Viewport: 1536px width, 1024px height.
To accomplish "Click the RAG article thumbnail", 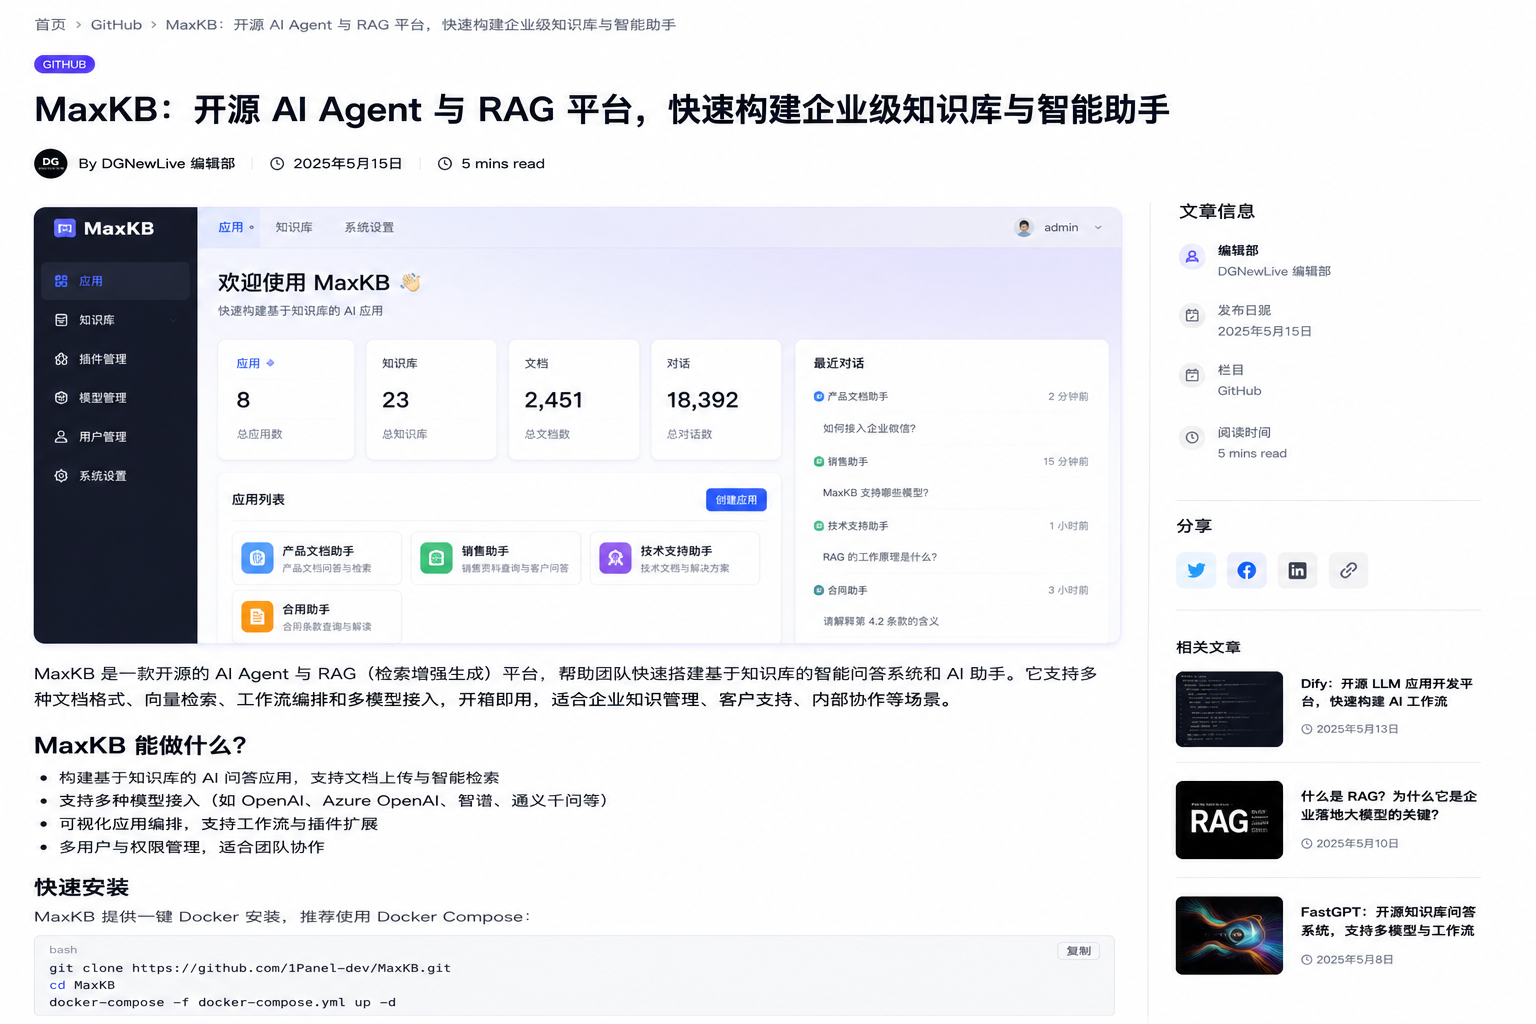I will [x=1229, y=820].
